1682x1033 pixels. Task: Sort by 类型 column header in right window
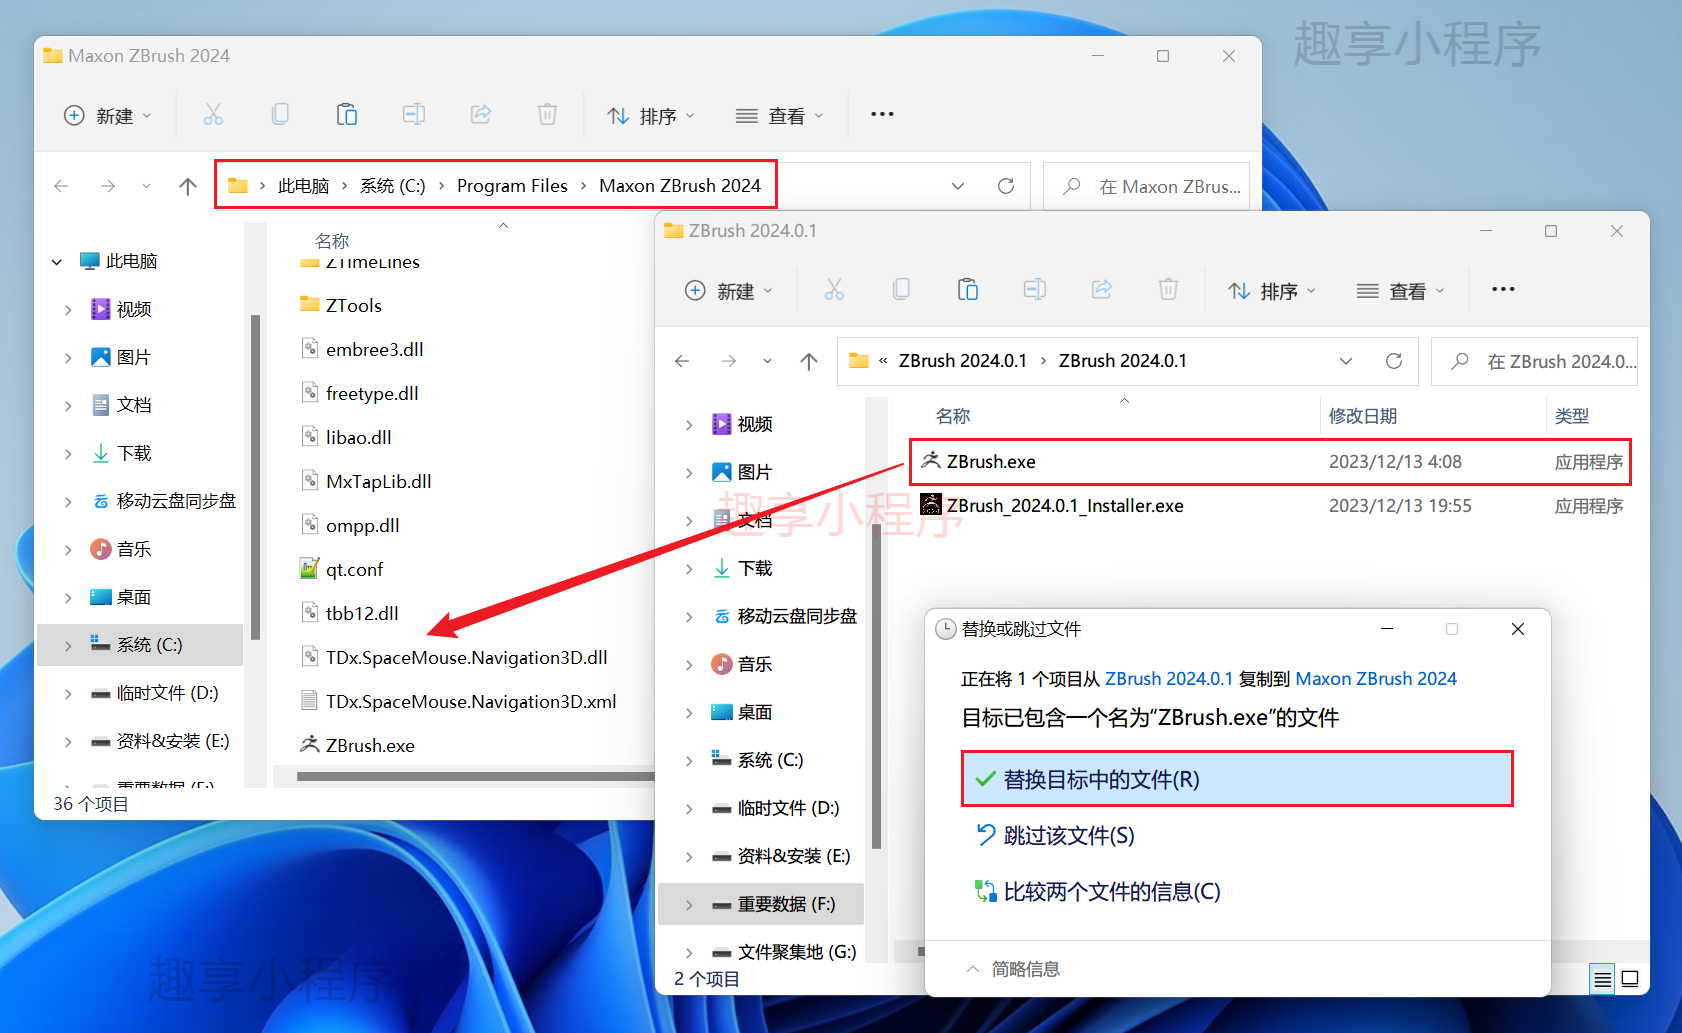coord(1572,416)
